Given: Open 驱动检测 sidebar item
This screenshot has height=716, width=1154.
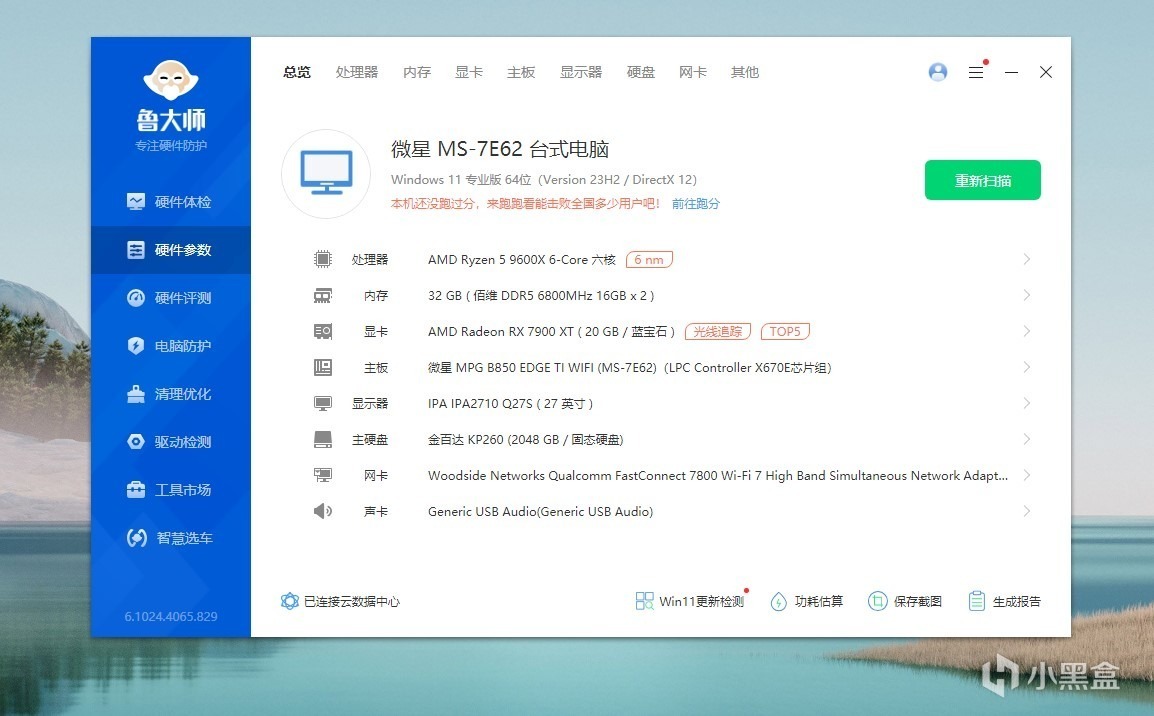Looking at the screenshot, I should (170, 442).
